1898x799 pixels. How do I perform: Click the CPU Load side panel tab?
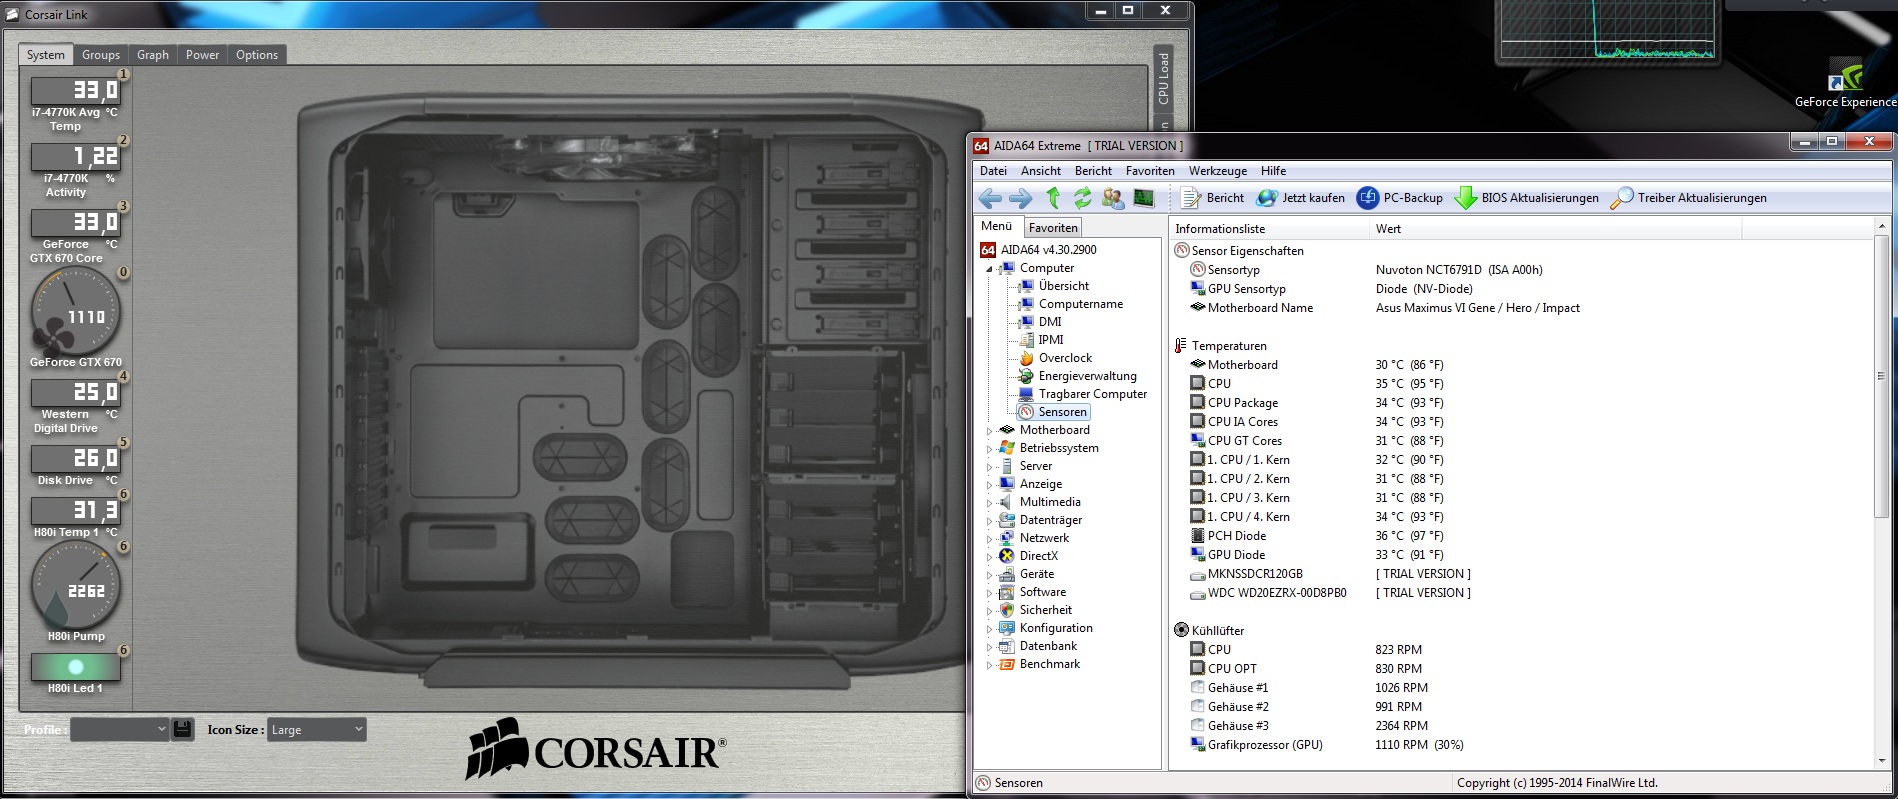pos(1163,78)
